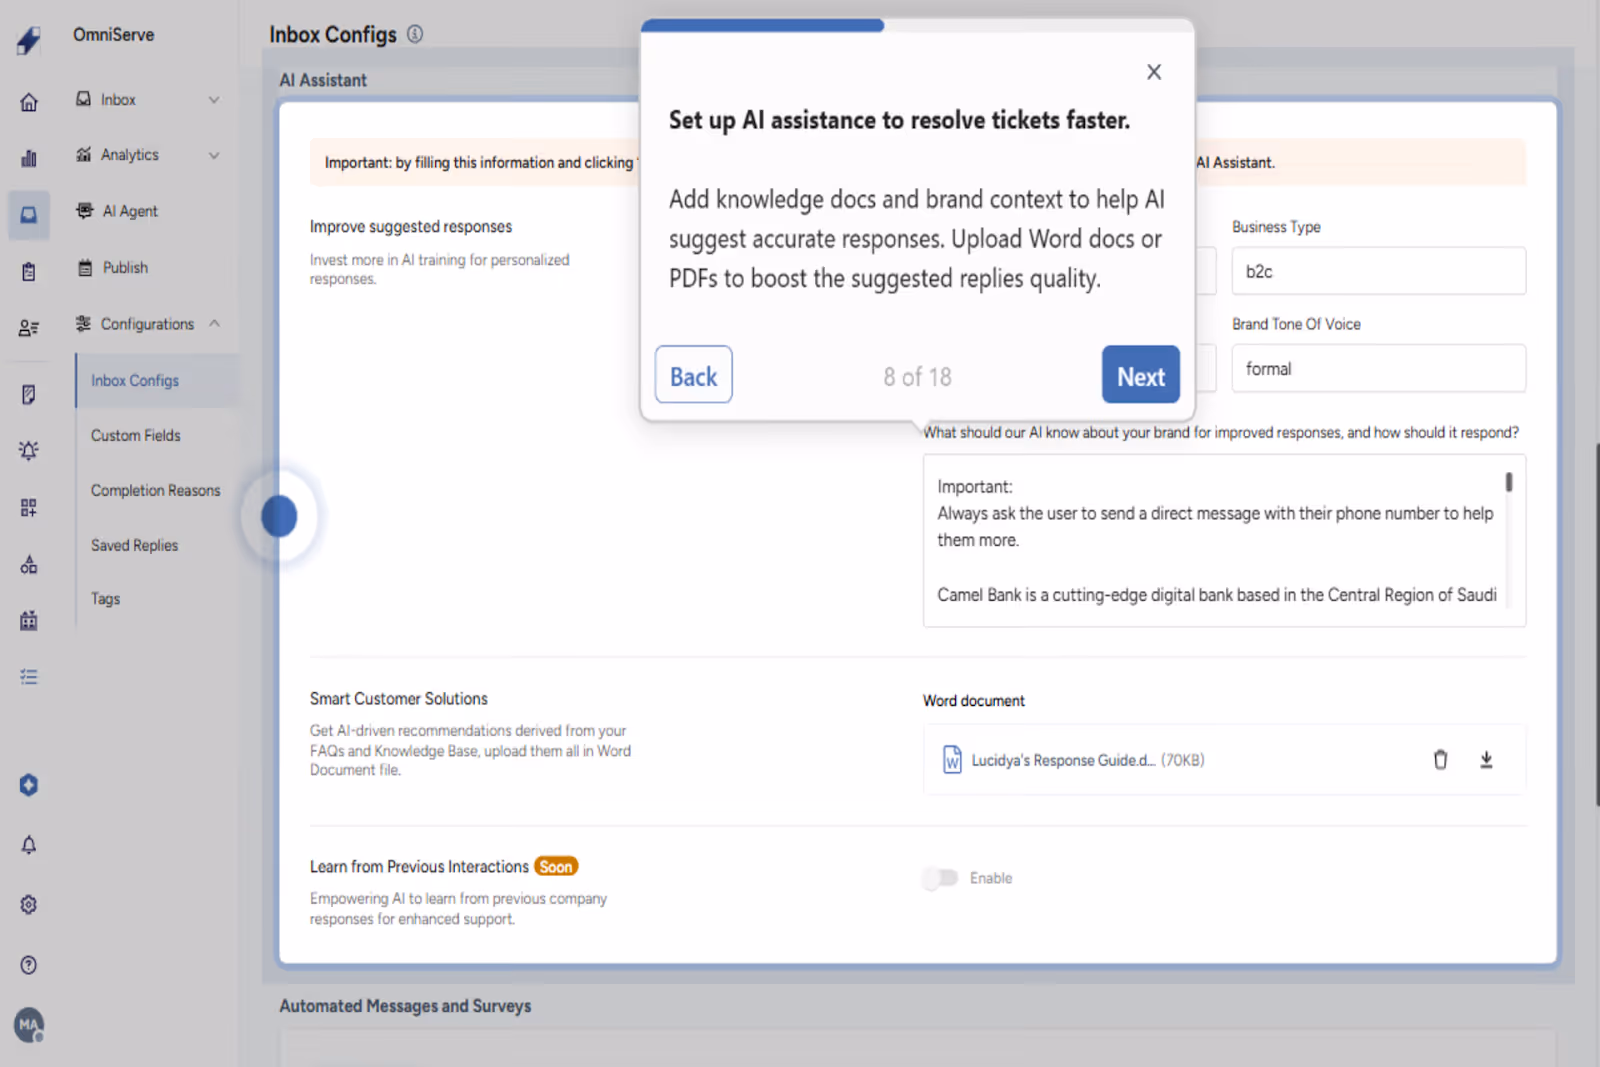Click the Soon badge

pos(556,867)
